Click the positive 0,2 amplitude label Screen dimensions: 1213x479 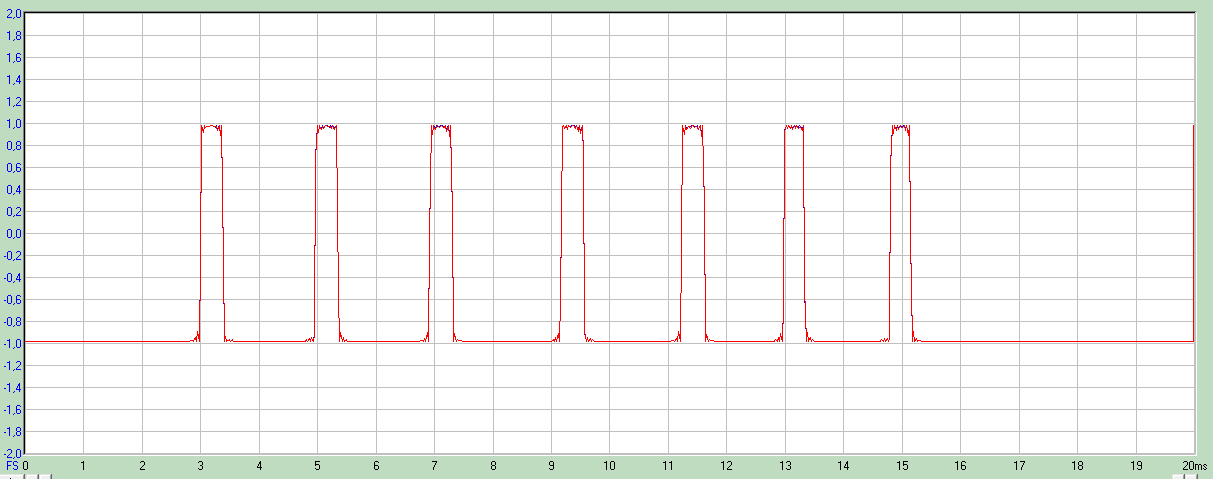tap(15, 212)
